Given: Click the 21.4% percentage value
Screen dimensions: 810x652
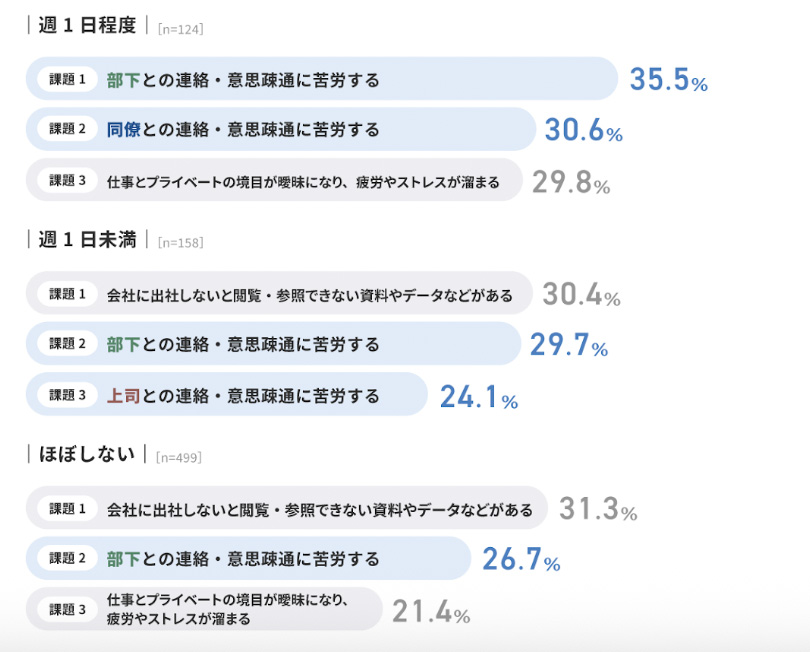Looking at the screenshot, I should tap(430, 612).
